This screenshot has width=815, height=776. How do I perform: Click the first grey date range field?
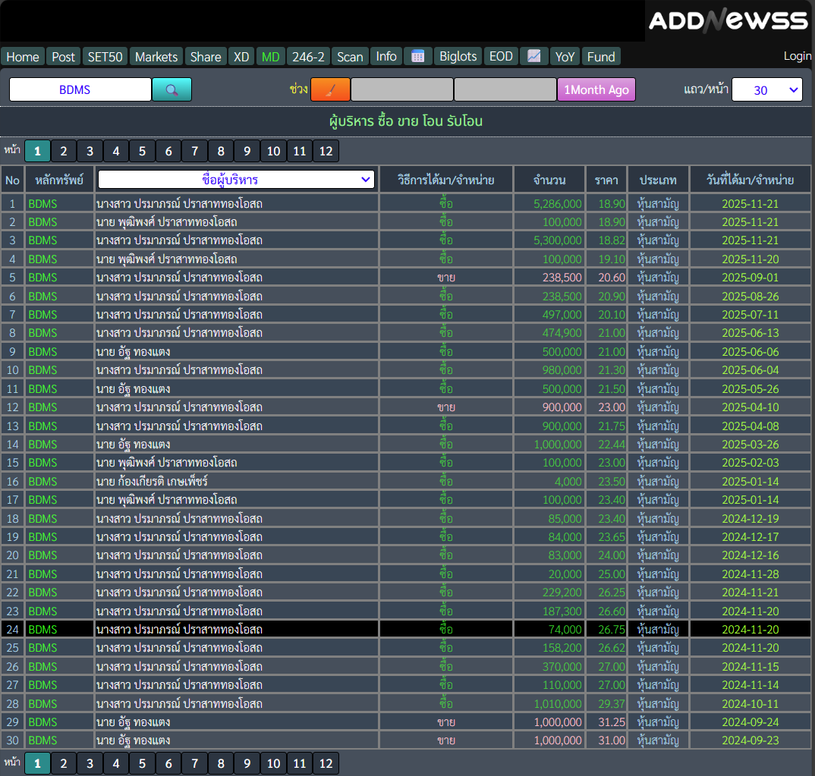point(401,90)
